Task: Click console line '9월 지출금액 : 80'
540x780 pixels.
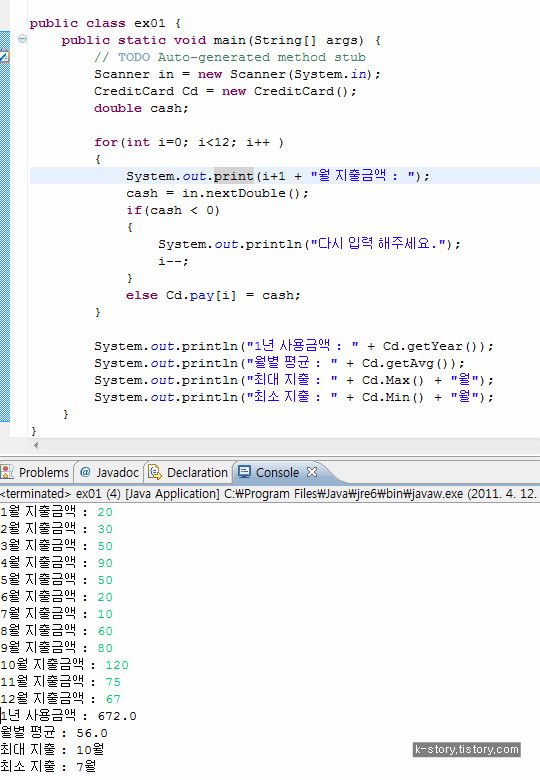Action: pyautogui.click(x=57, y=647)
